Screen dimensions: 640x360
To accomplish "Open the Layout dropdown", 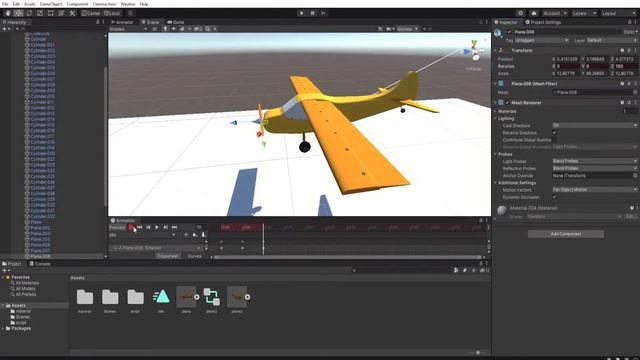I will [618, 13].
